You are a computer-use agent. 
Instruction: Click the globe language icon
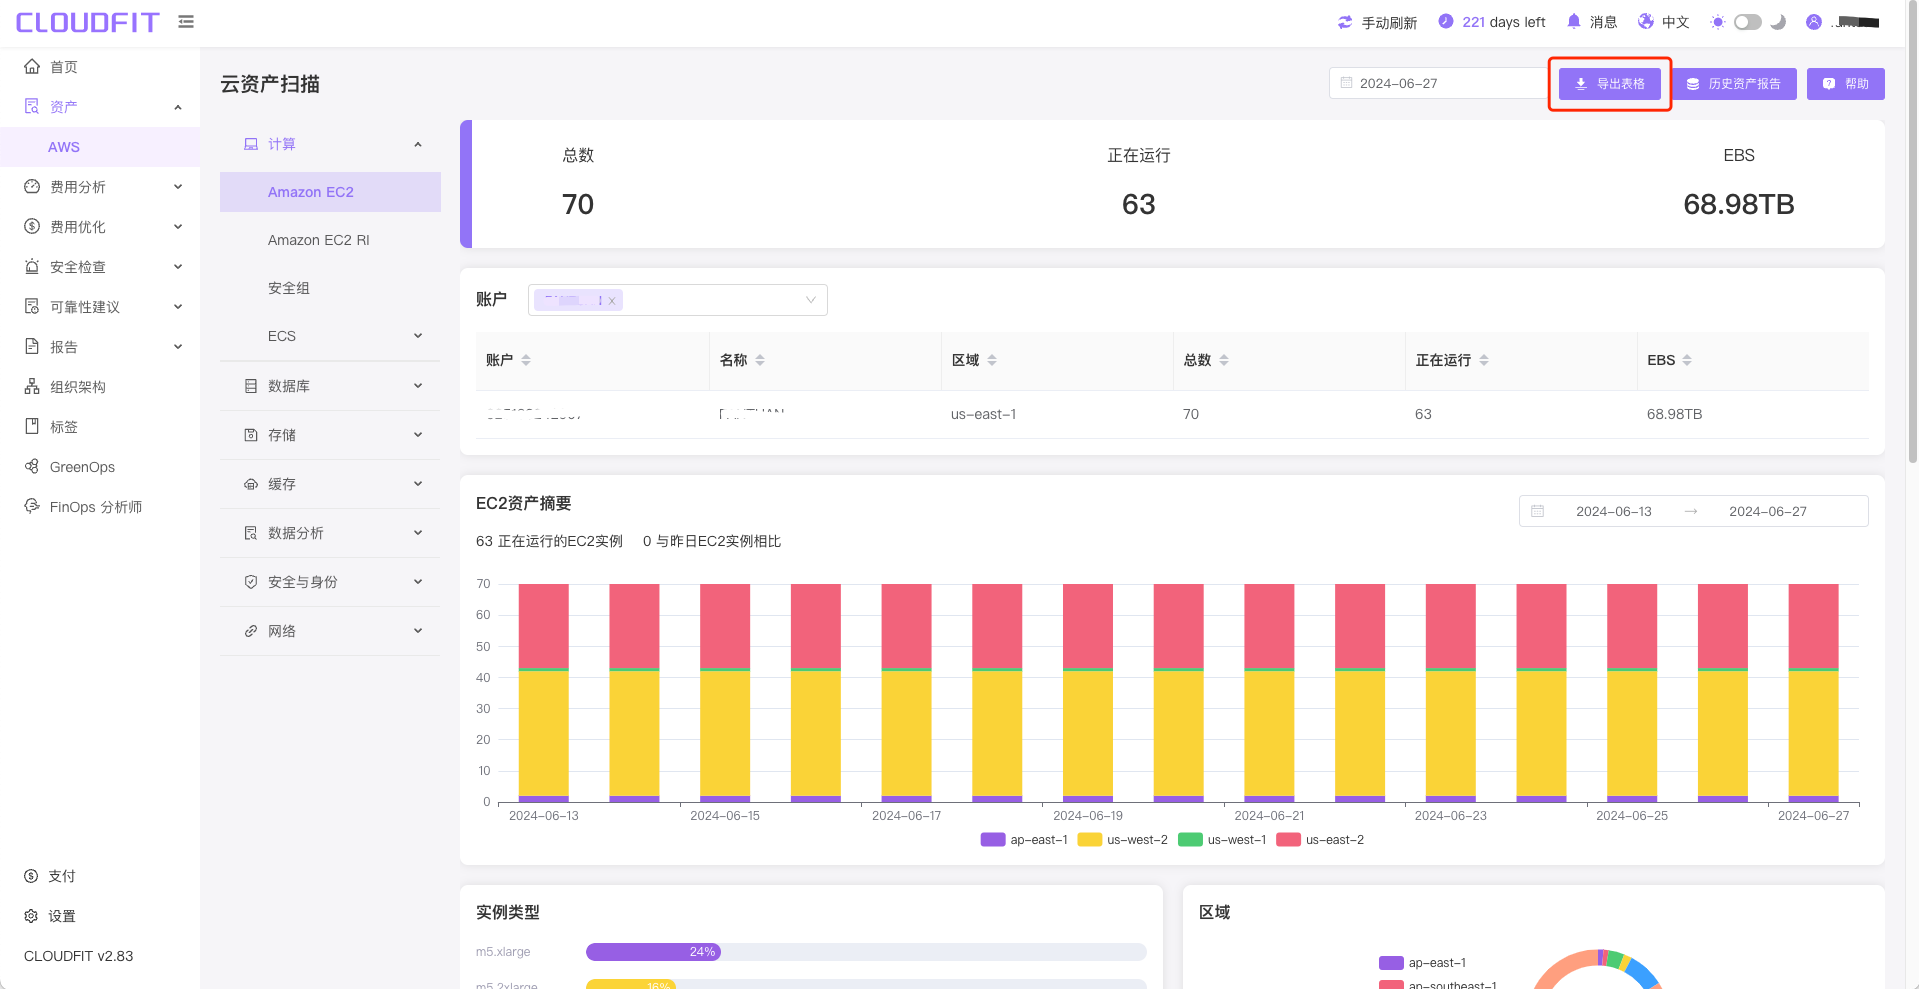(x=1646, y=21)
